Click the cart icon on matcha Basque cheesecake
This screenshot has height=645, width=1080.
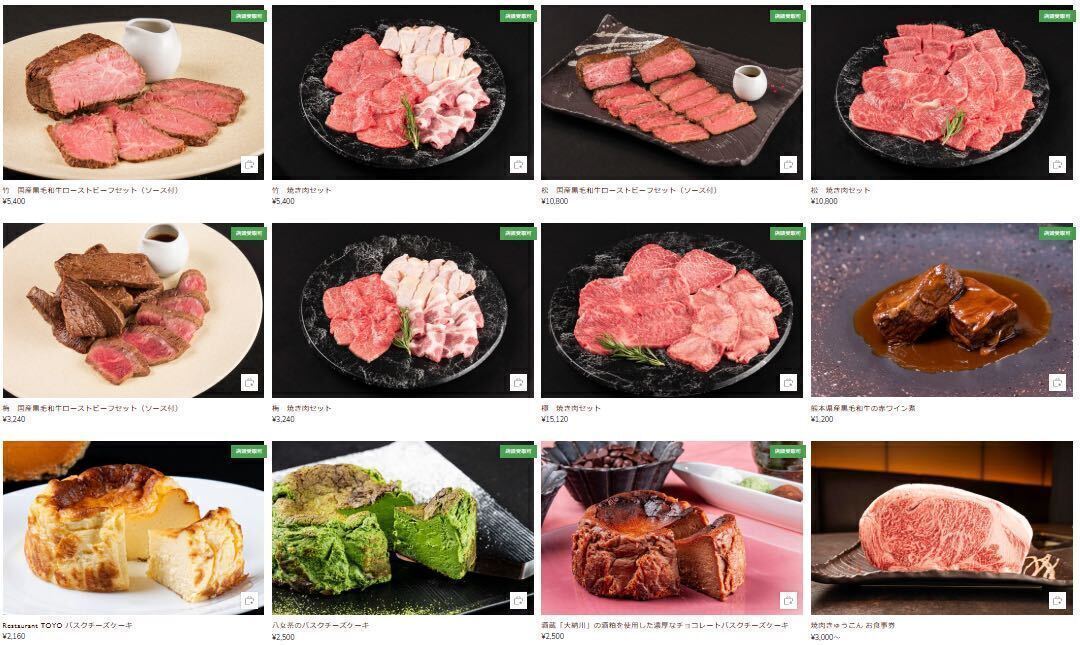(x=519, y=600)
